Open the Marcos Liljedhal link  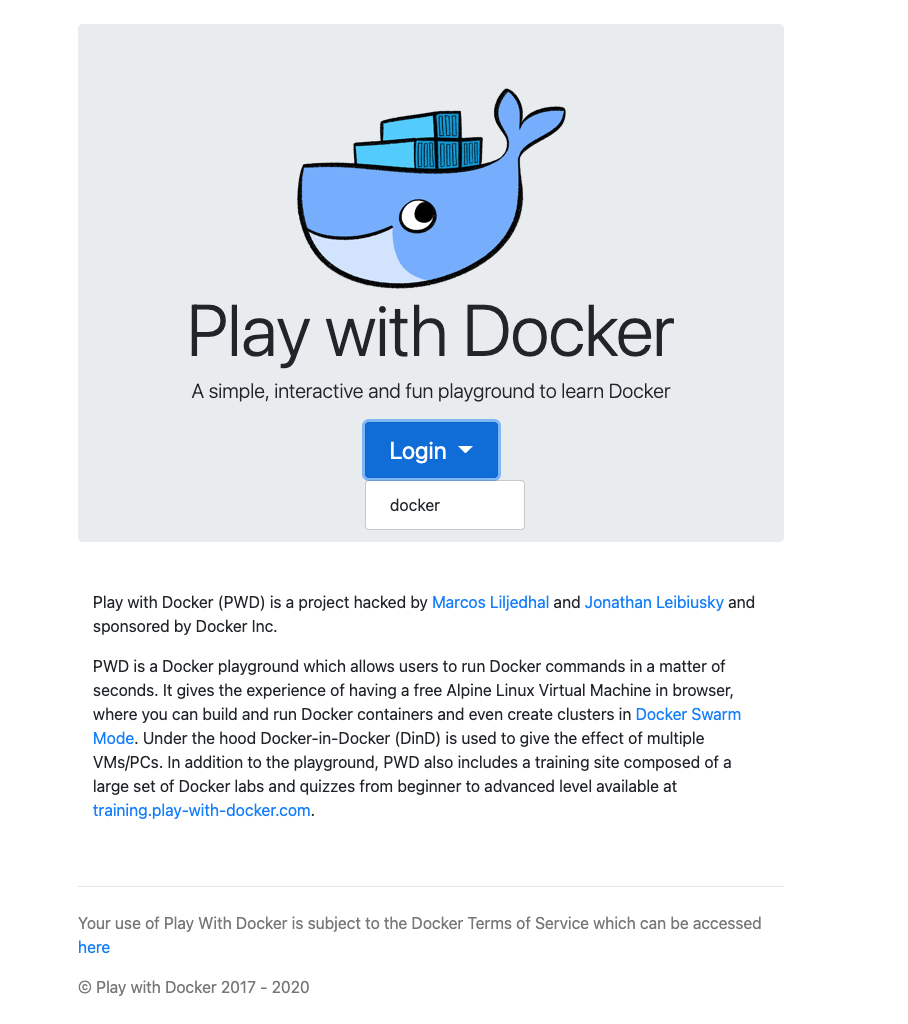[x=490, y=602]
